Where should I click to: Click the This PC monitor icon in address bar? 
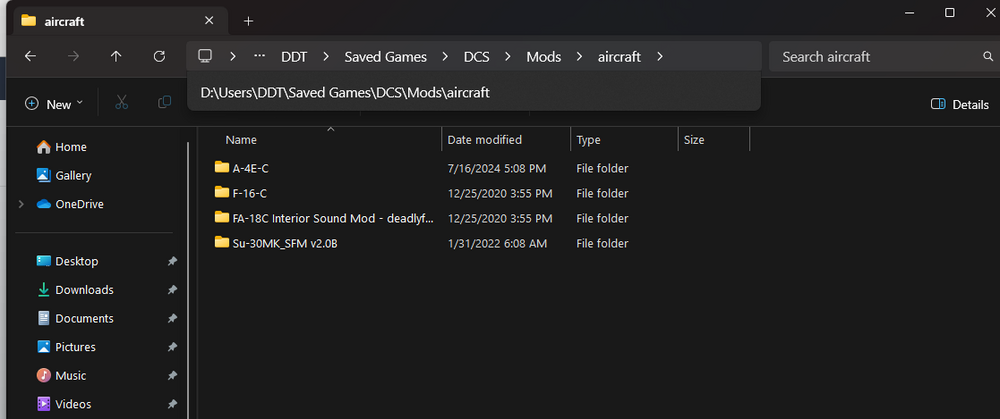pyautogui.click(x=205, y=56)
